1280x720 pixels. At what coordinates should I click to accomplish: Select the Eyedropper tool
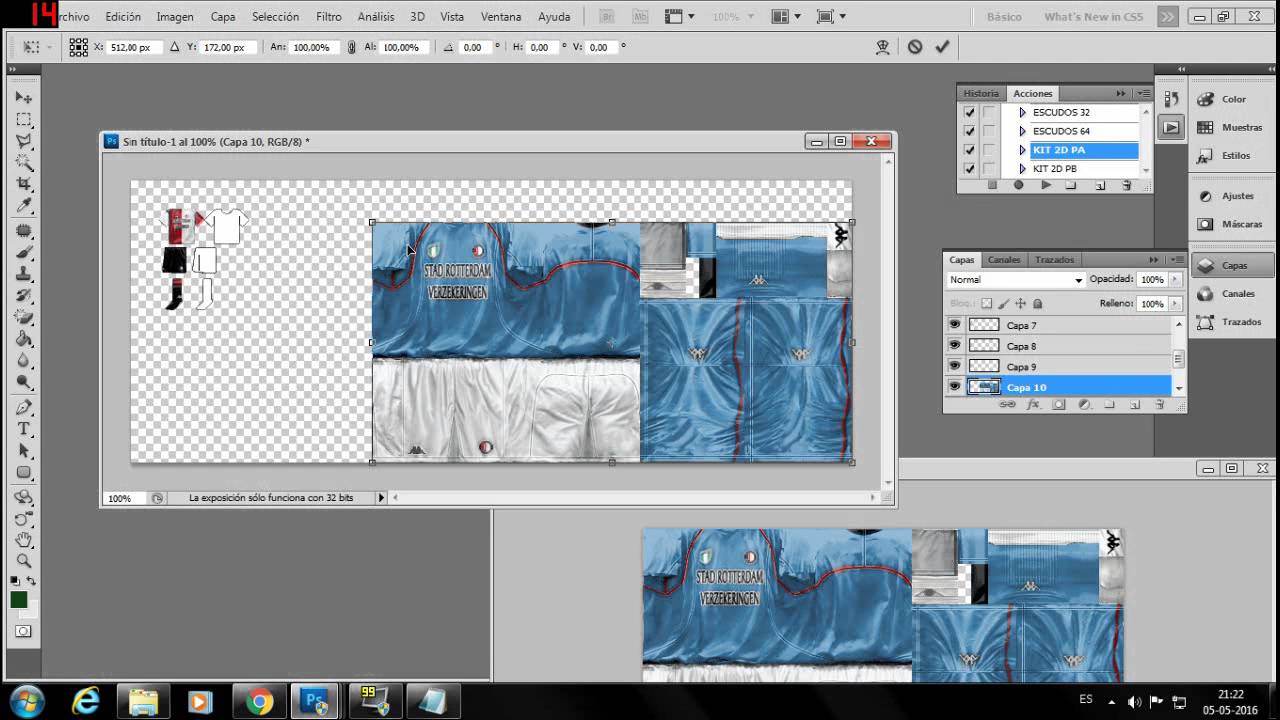(24, 206)
